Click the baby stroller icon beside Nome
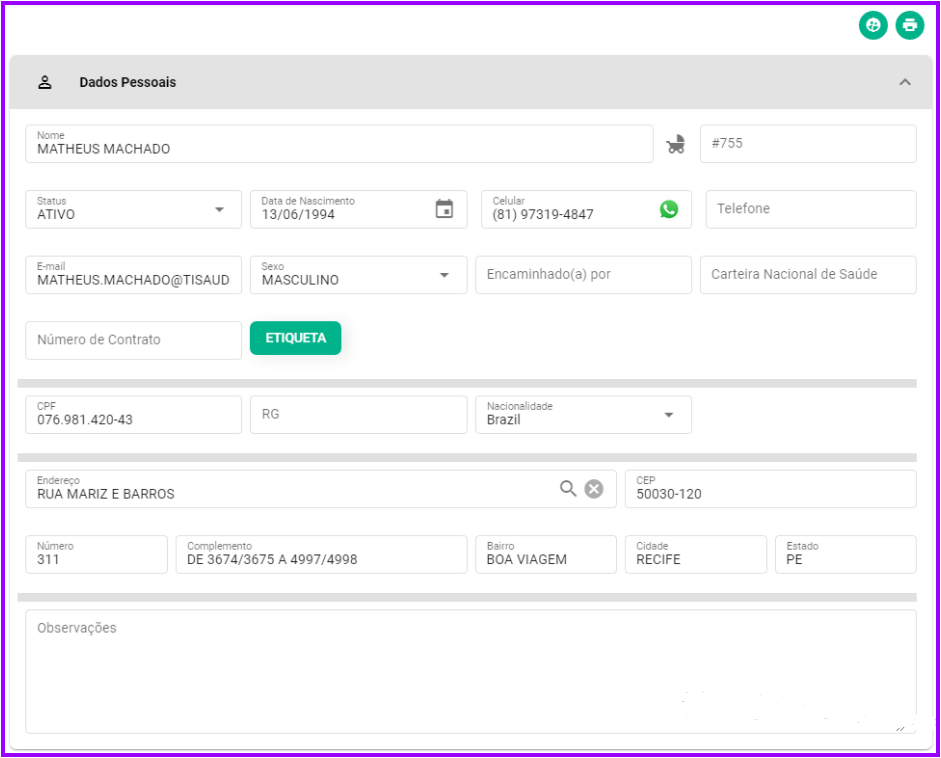This screenshot has height=758, width=941. tap(676, 144)
